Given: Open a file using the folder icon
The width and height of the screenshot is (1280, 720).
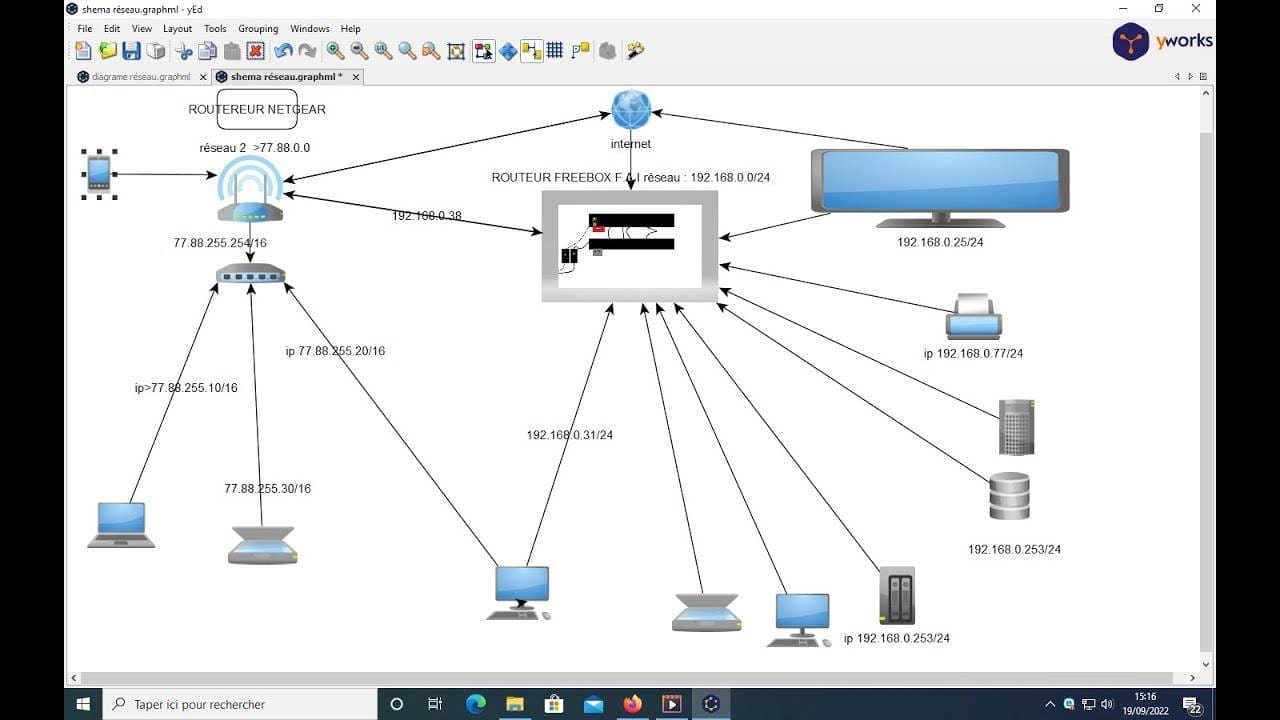Looking at the screenshot, I should pyautogui.click(x=107, y=51).
